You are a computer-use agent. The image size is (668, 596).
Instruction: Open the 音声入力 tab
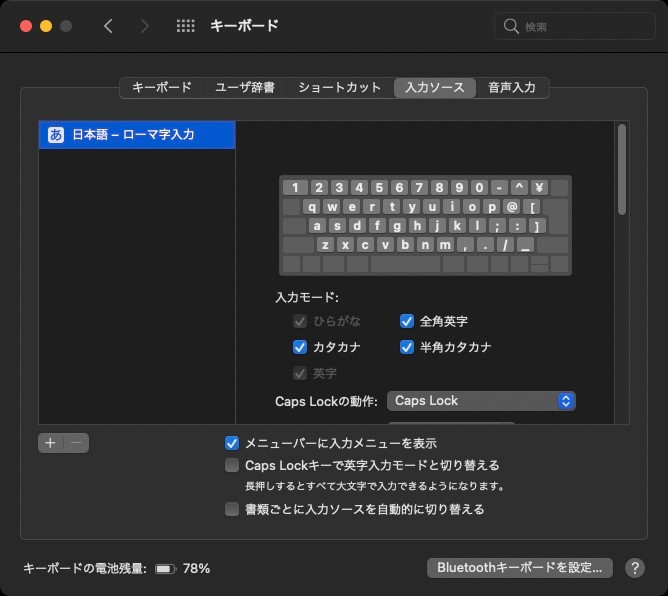511,87
